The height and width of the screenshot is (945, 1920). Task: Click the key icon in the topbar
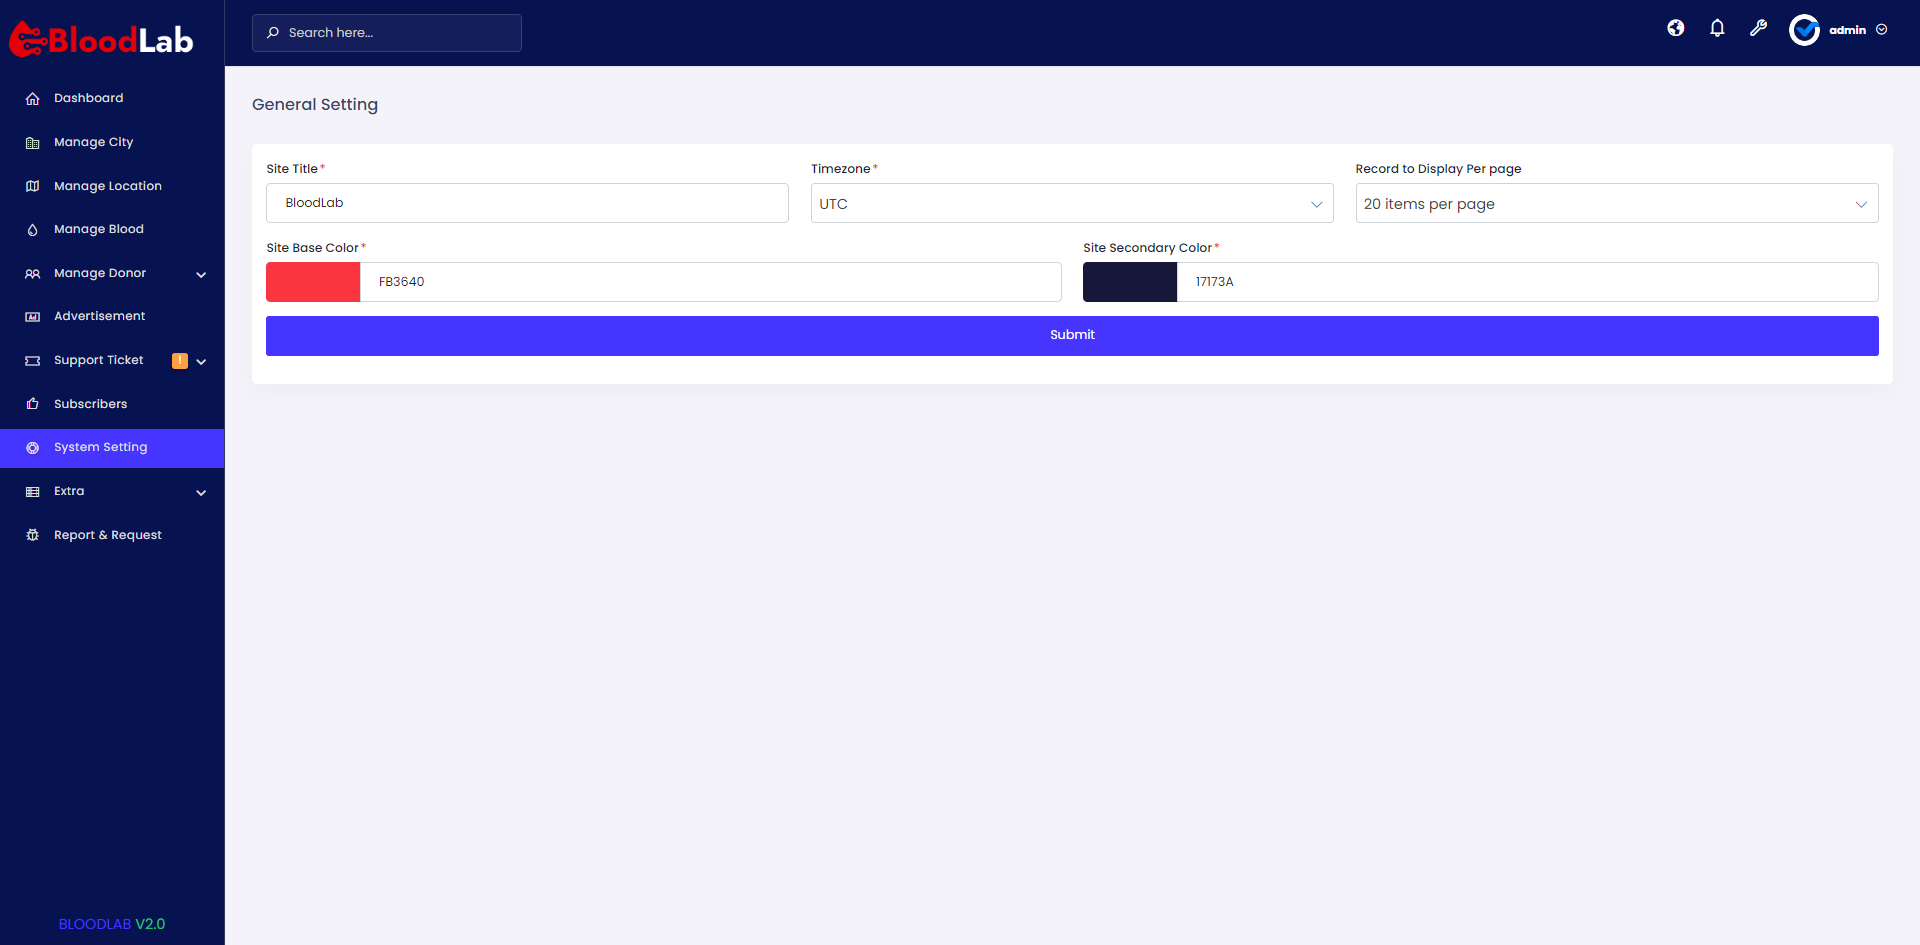(x=1758, y=28)
